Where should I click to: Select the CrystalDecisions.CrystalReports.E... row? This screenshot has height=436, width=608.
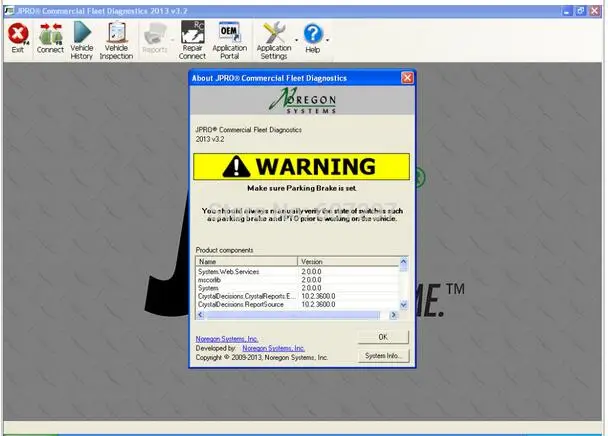point(297,296)
